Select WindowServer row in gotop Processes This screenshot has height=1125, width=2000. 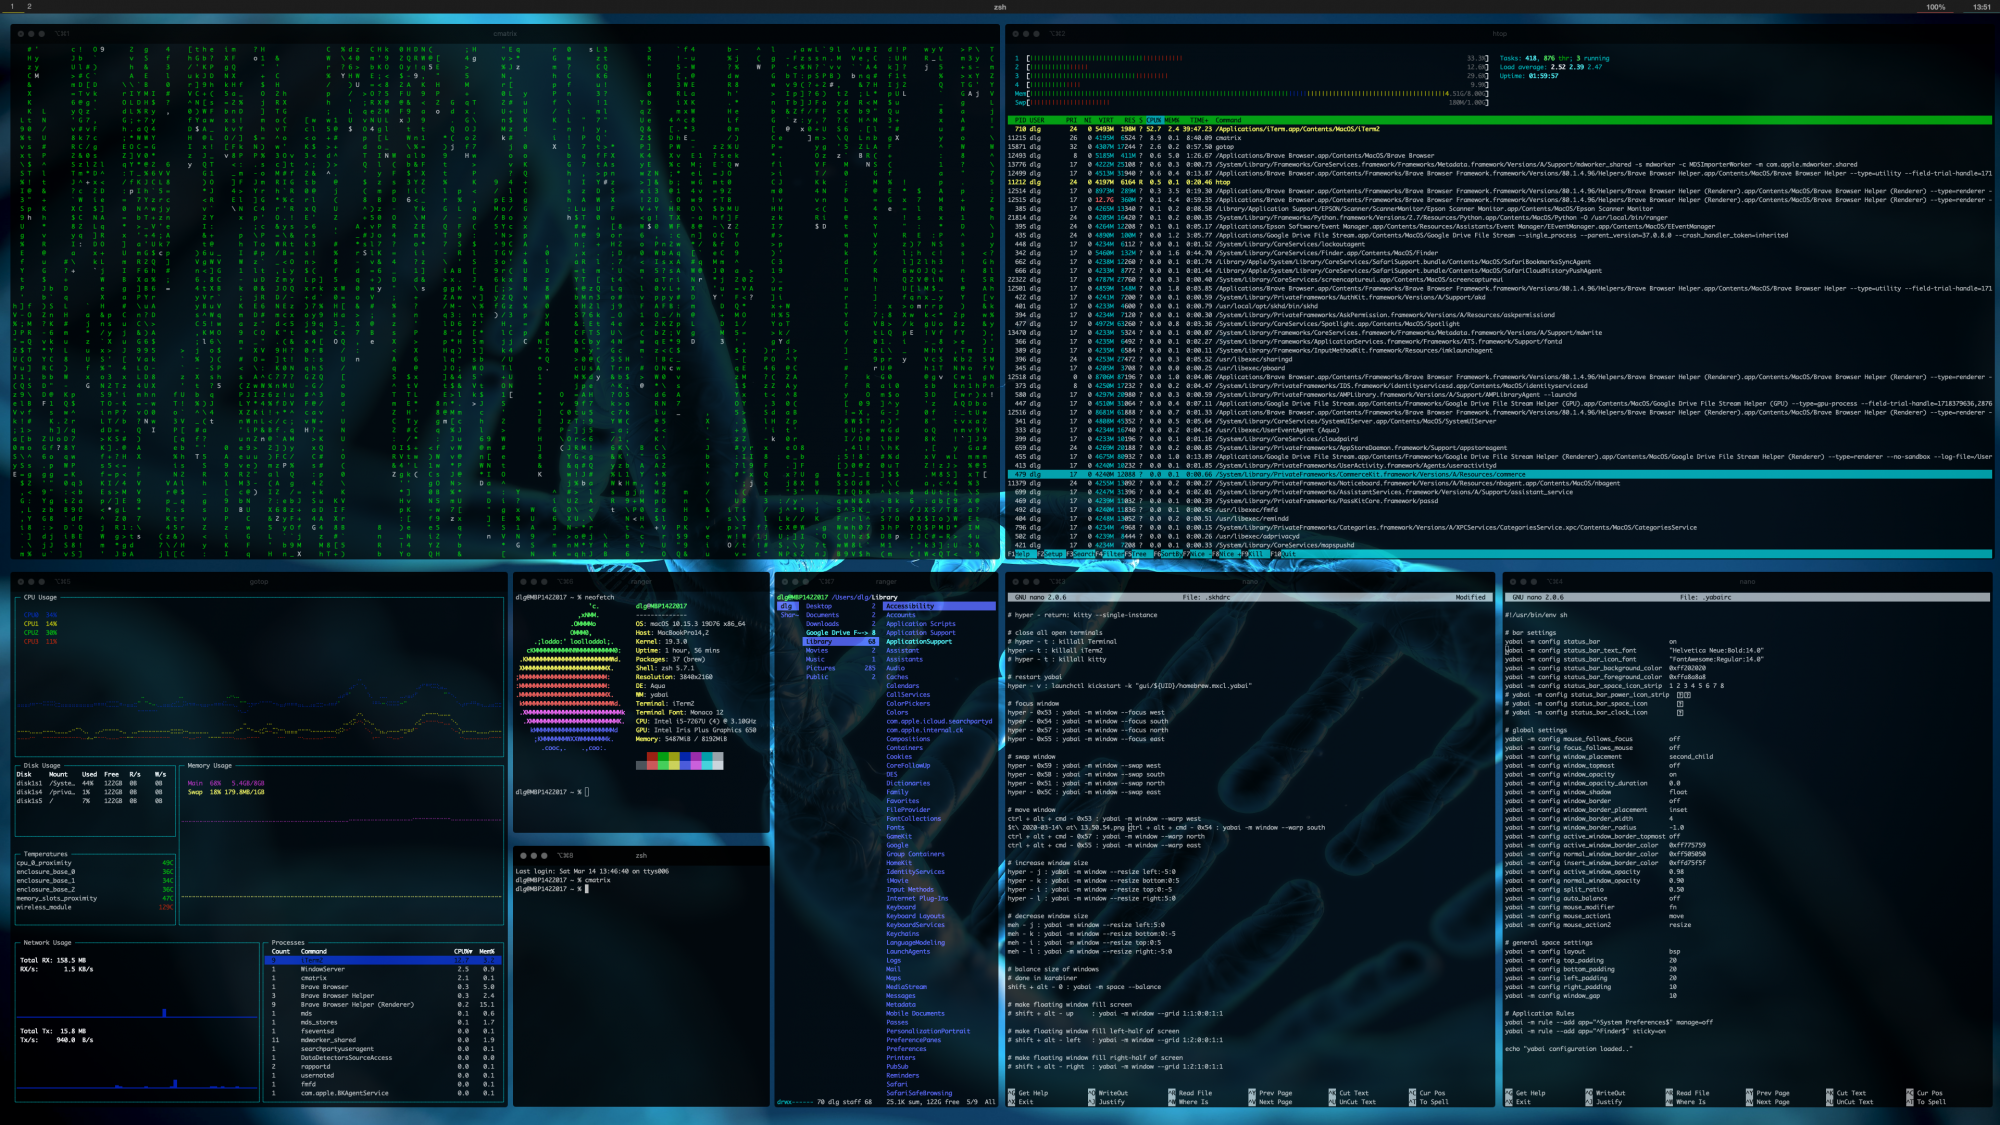coord(385,969)
